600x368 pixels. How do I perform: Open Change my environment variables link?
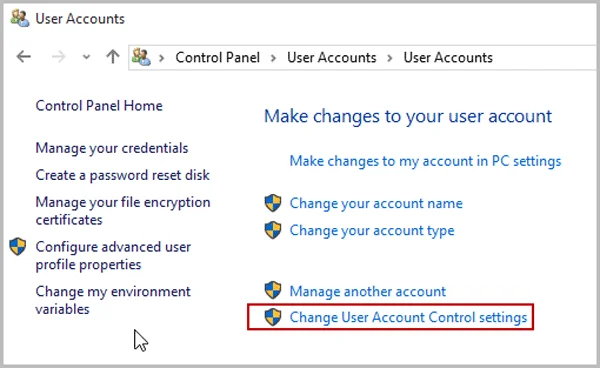click(113, 300)
